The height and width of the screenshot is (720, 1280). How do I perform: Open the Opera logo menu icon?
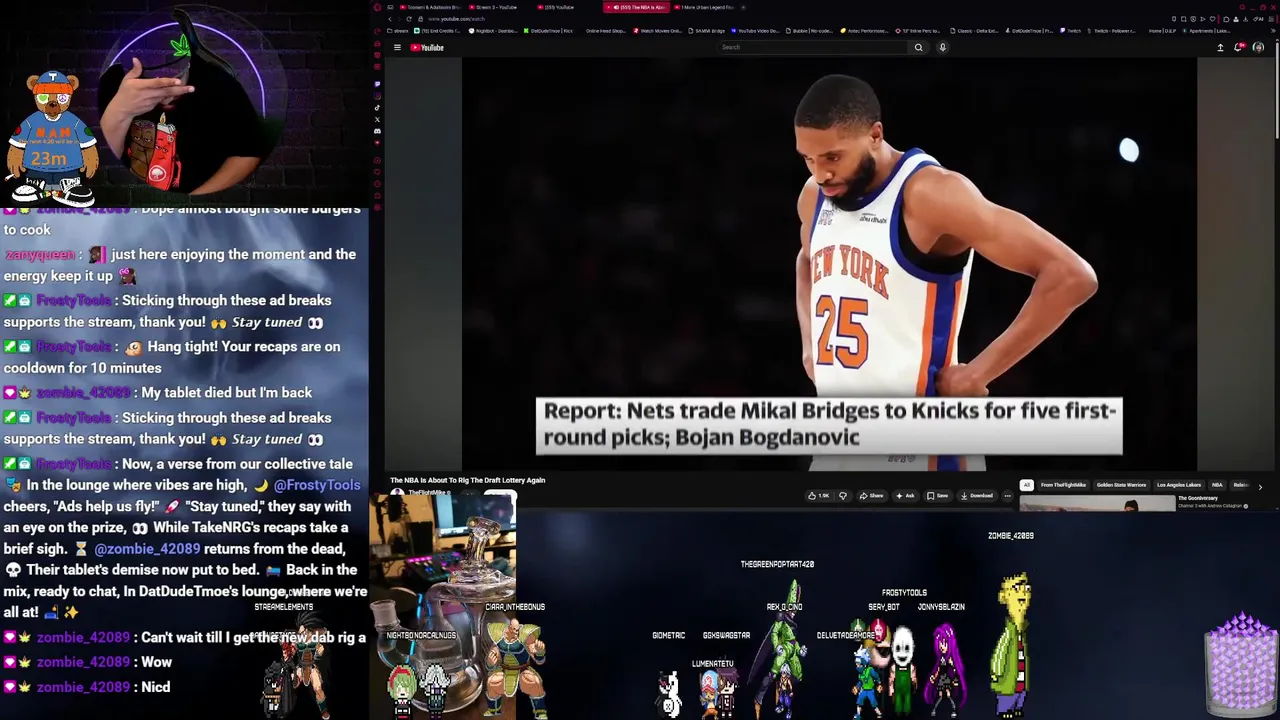(x=377, y=7)
